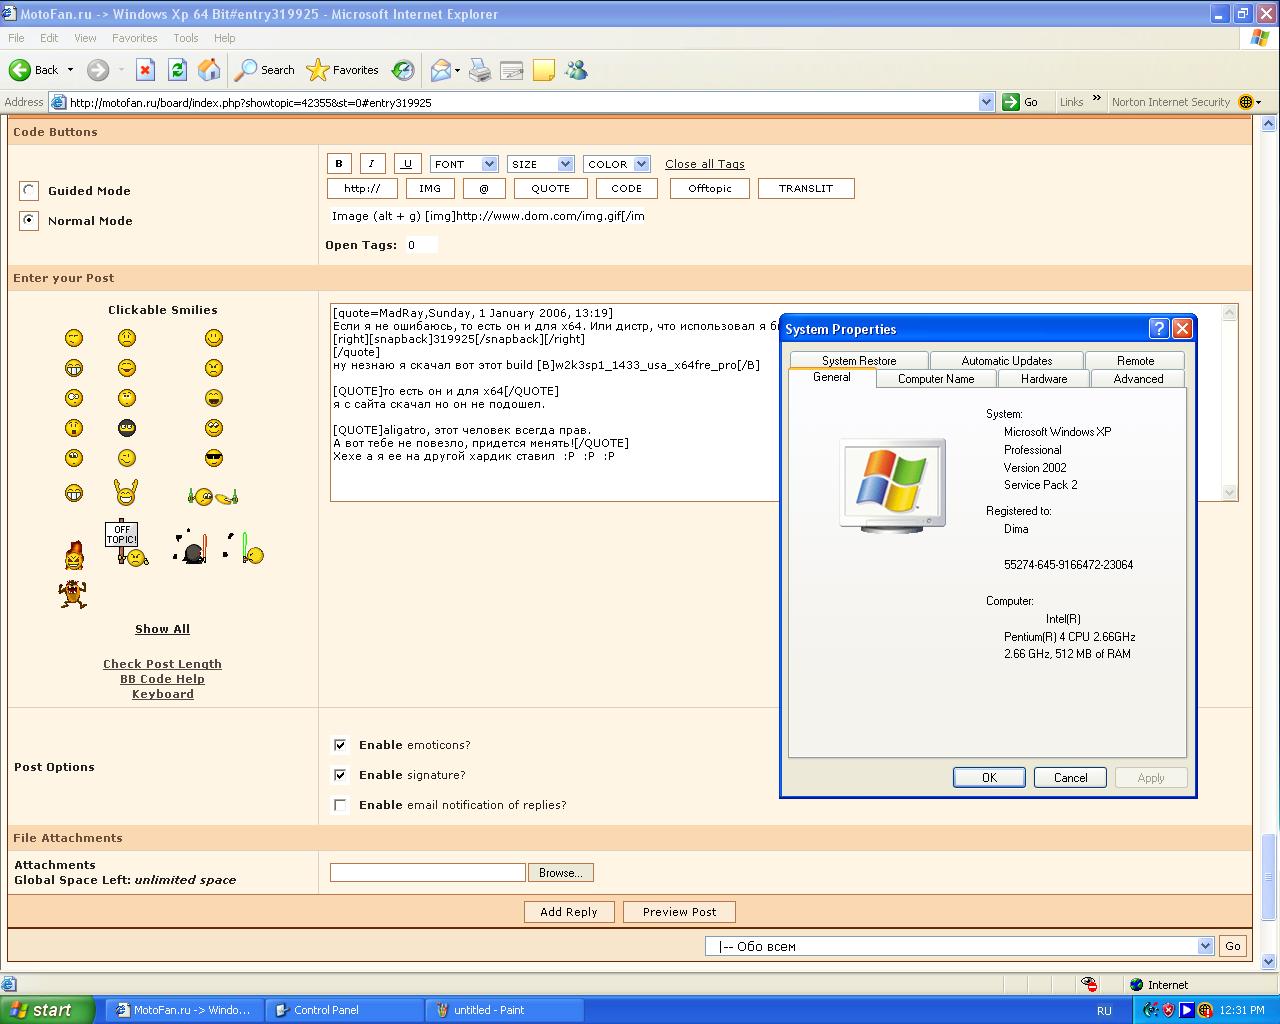This screenshot has width=1280, height=1024.
Task: Click the Start button
Action: pos(47,1010)
